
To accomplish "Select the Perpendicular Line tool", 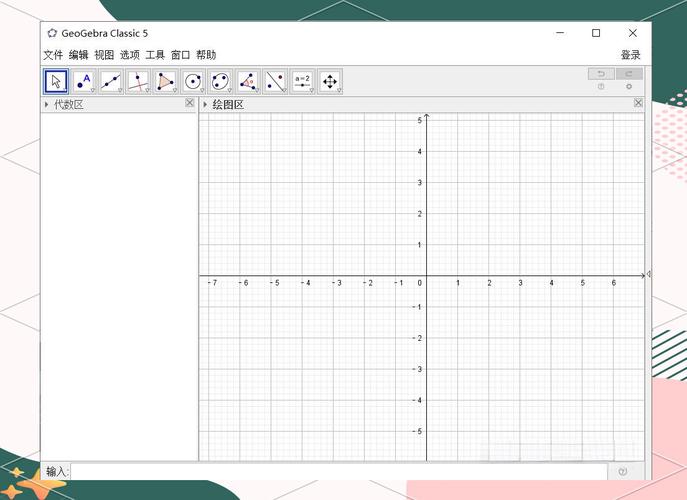I will coord(138,81).
